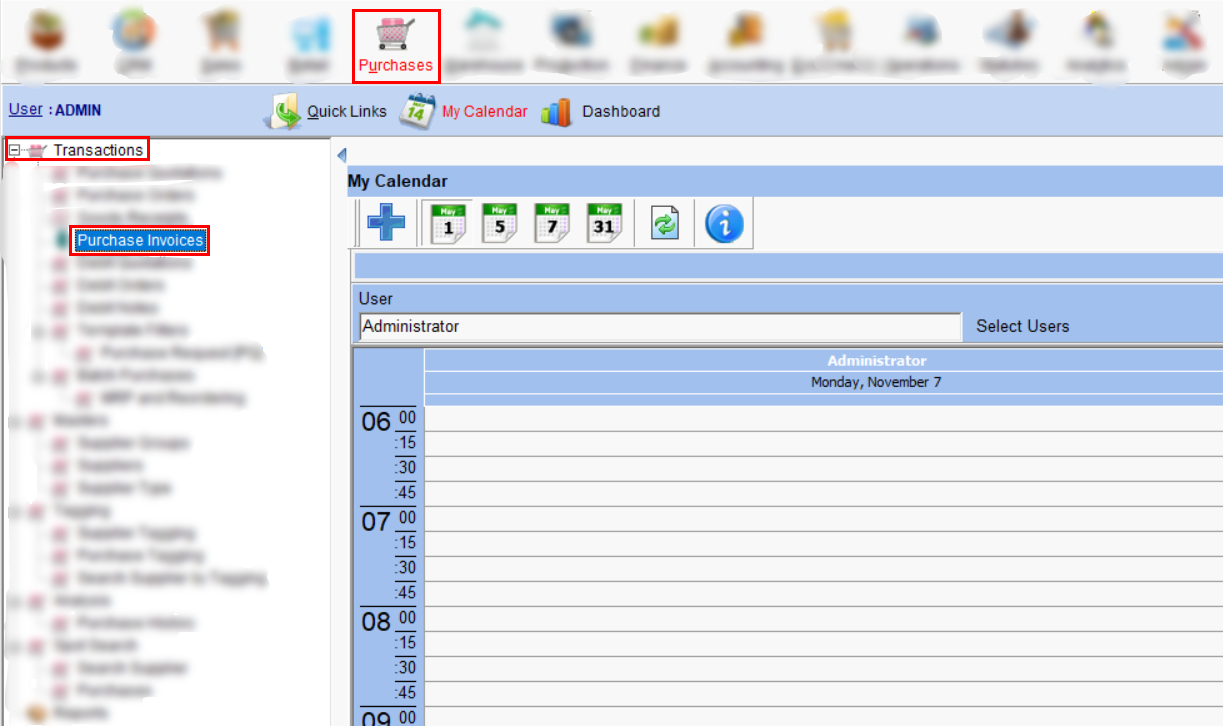Click the User link
This screenshot has width=1223, height=726.
25,110
